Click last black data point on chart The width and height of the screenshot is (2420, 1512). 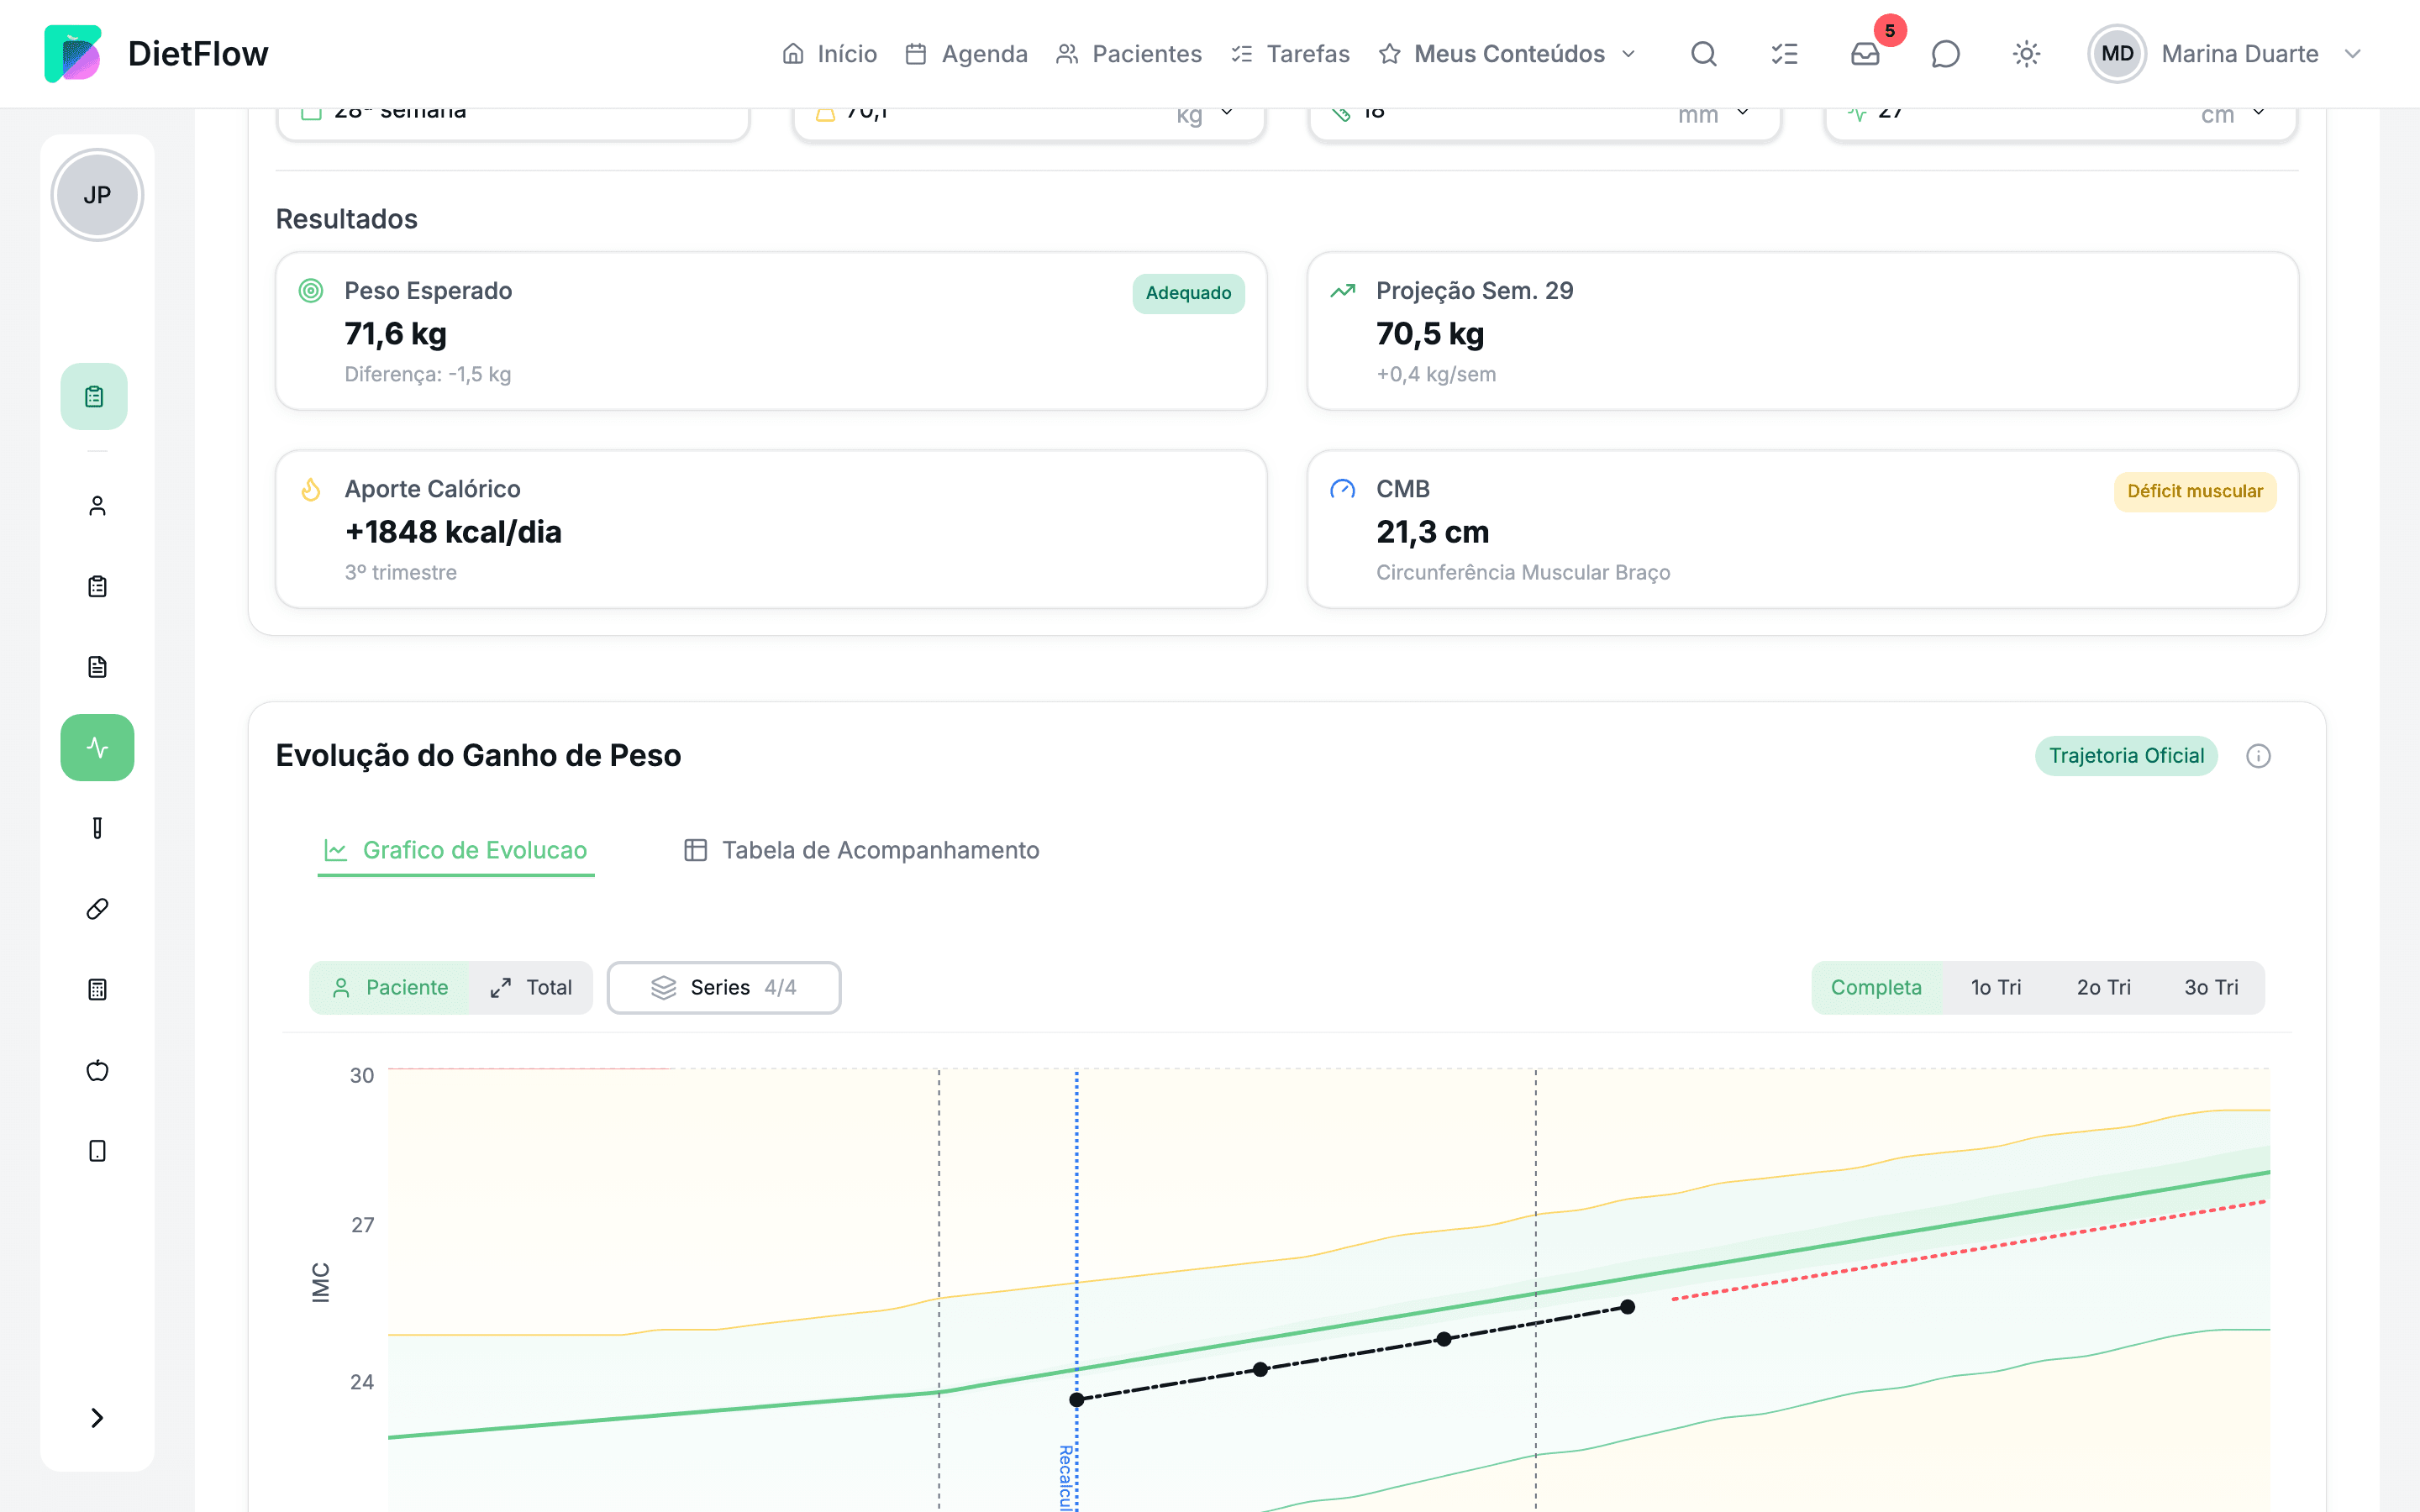click(1627, 1307)
